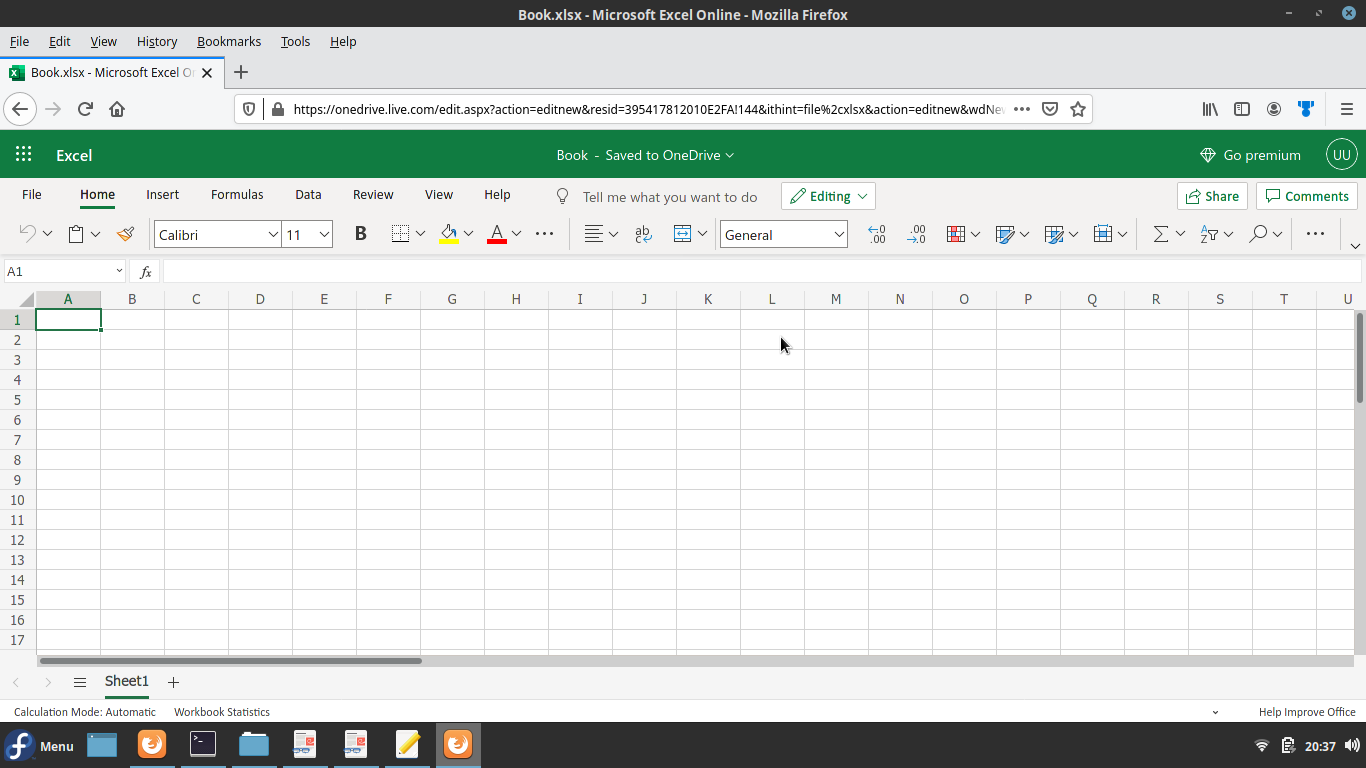1366x768 pixels.
Task: Click the Share button
Action: point(1211,196)
